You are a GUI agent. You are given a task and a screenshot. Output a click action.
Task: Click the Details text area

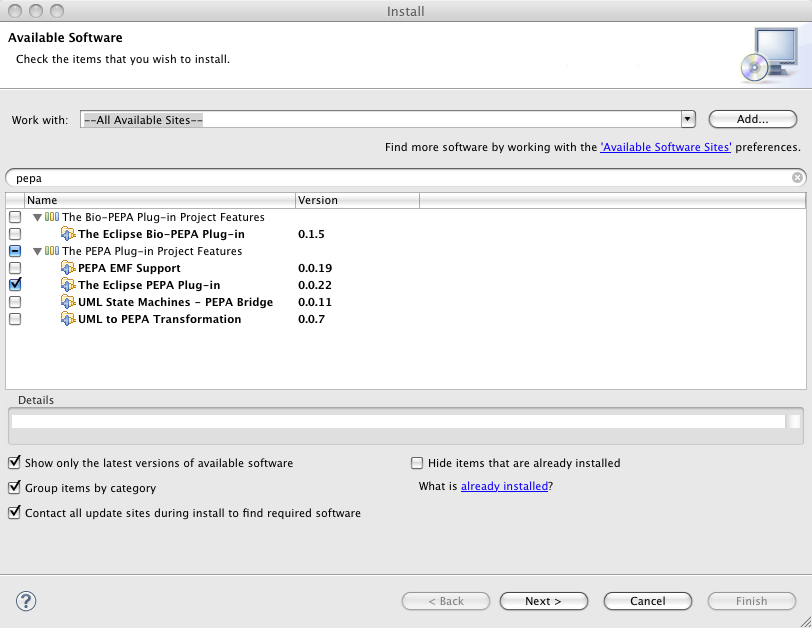pos(398,421)
